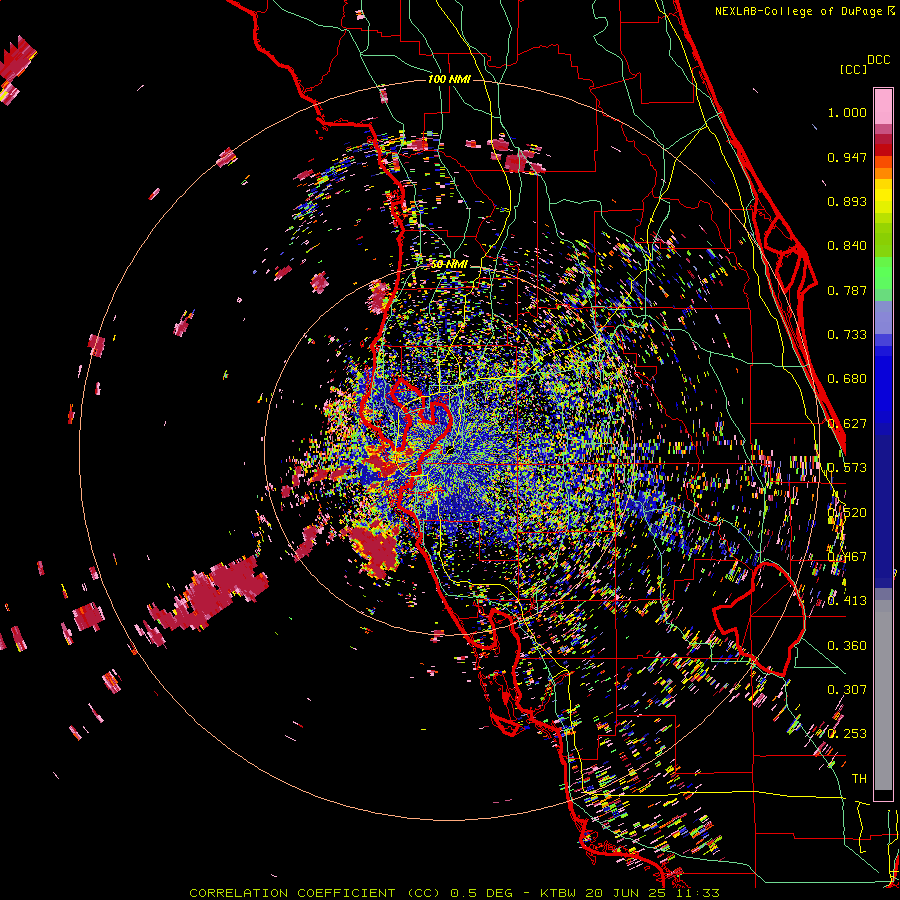Pick the red segment of the color bar
The width and height of the screenshot is (900, 900).
[x=883, y=150]
